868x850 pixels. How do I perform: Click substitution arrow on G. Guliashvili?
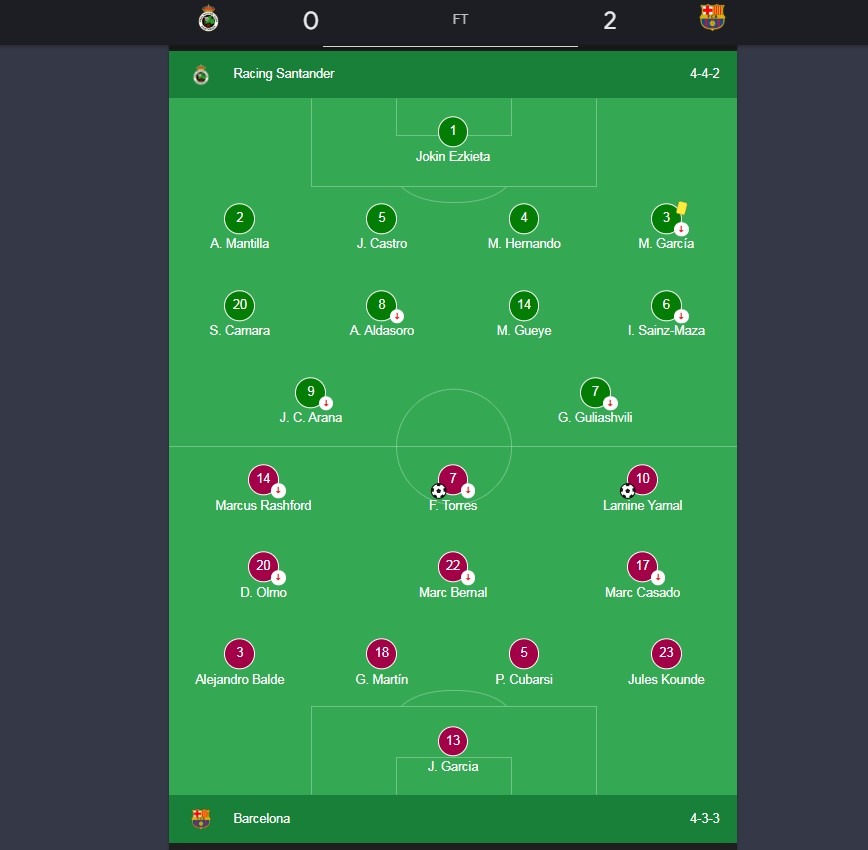point(610,403)
